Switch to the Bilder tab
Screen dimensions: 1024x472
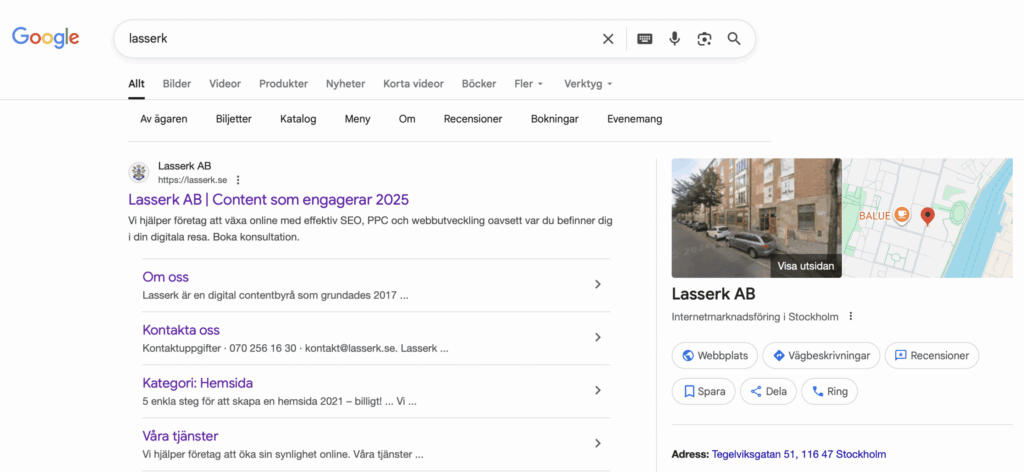[x=177, y=84]
